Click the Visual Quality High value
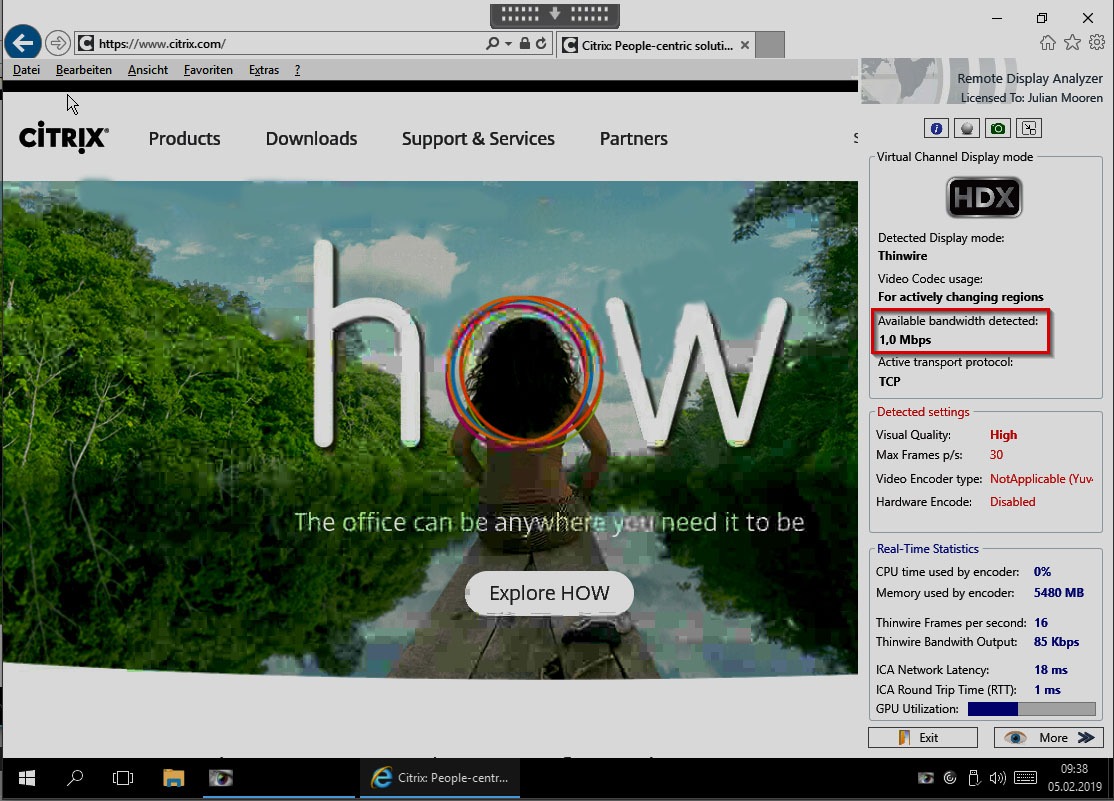 pos(1003,435)
